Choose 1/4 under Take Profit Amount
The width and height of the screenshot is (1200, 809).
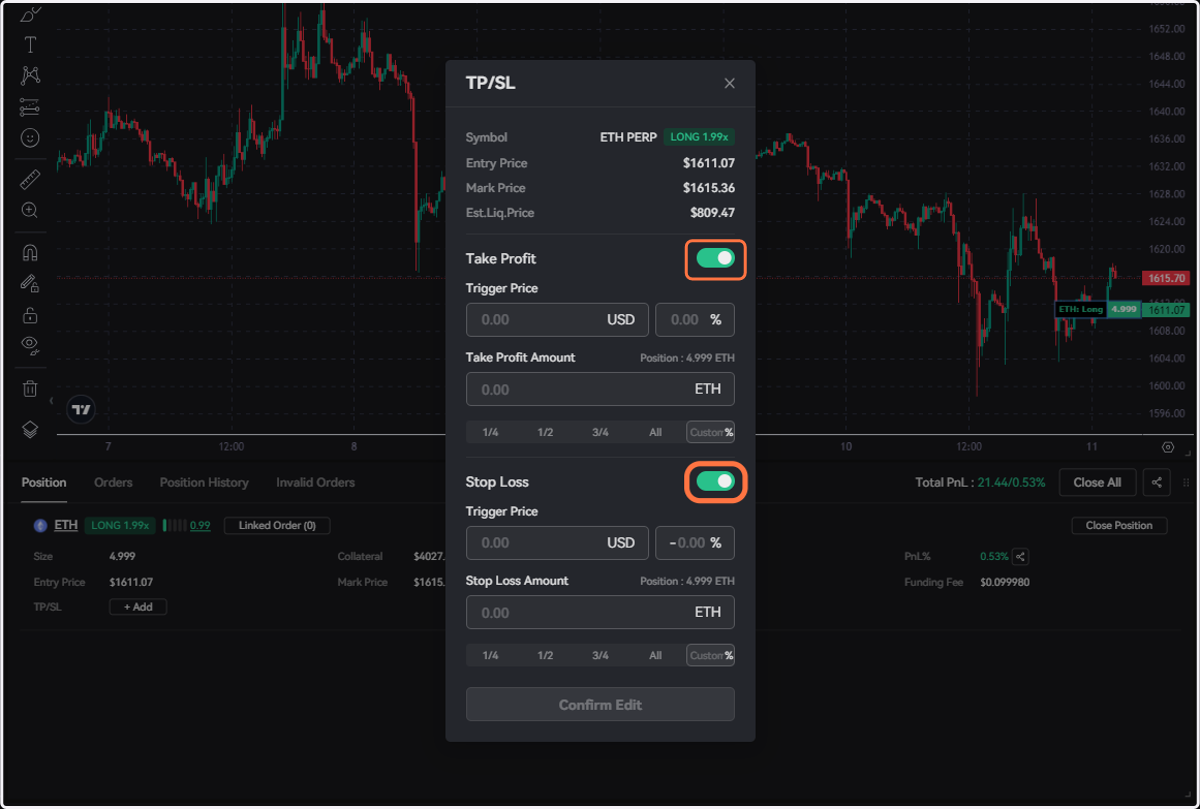(x=491, y=432)
